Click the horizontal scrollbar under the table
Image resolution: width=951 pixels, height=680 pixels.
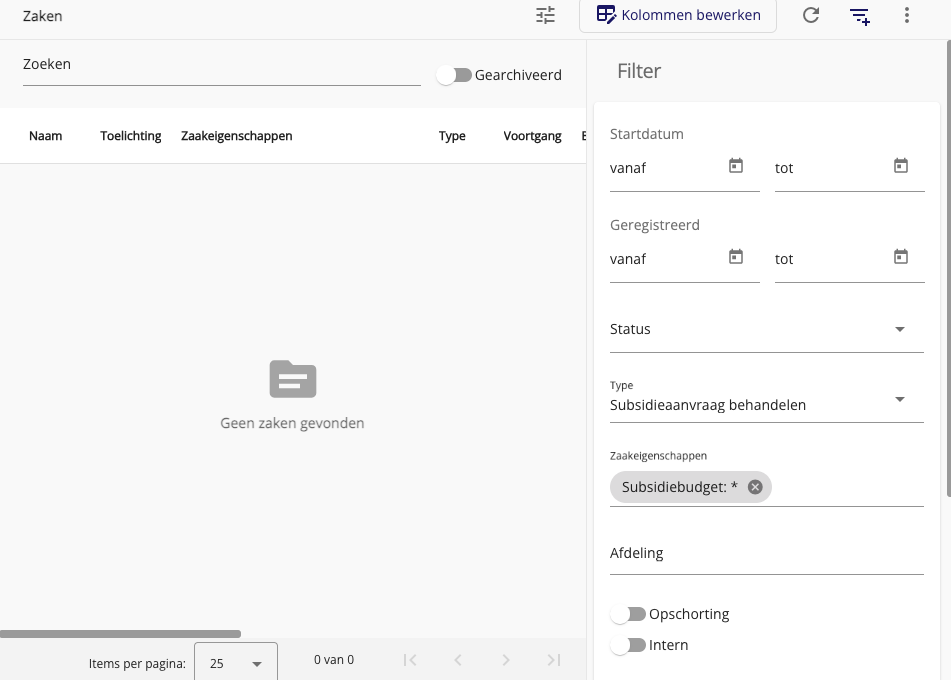point(120,634)
